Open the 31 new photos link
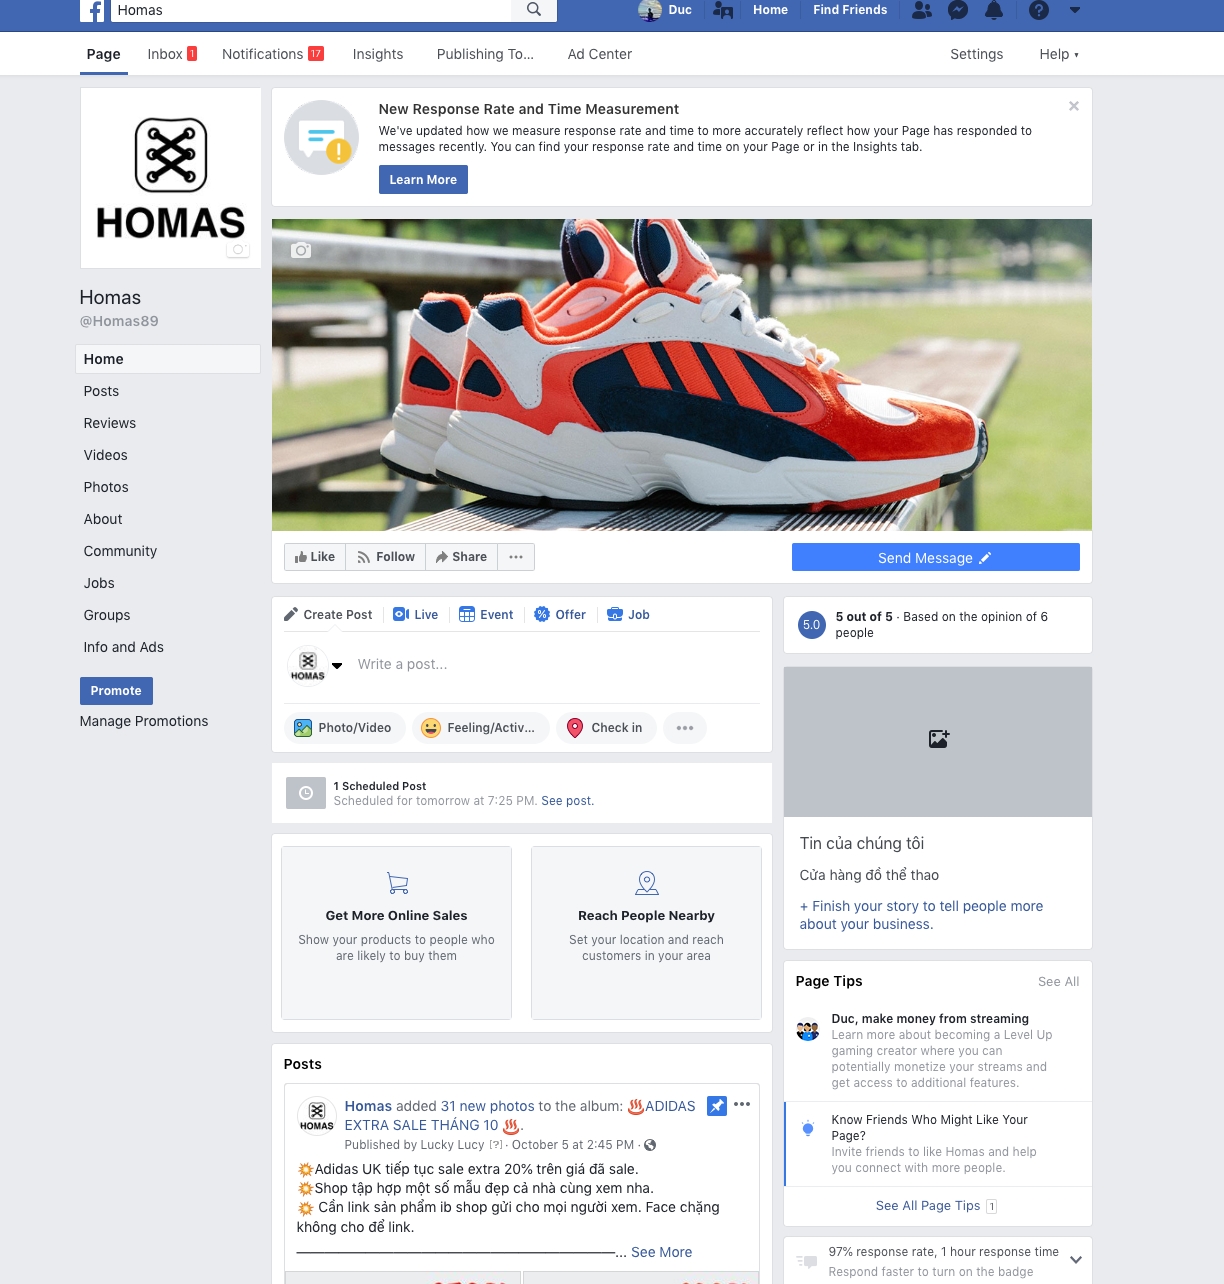 click(x=488, y=1106)
